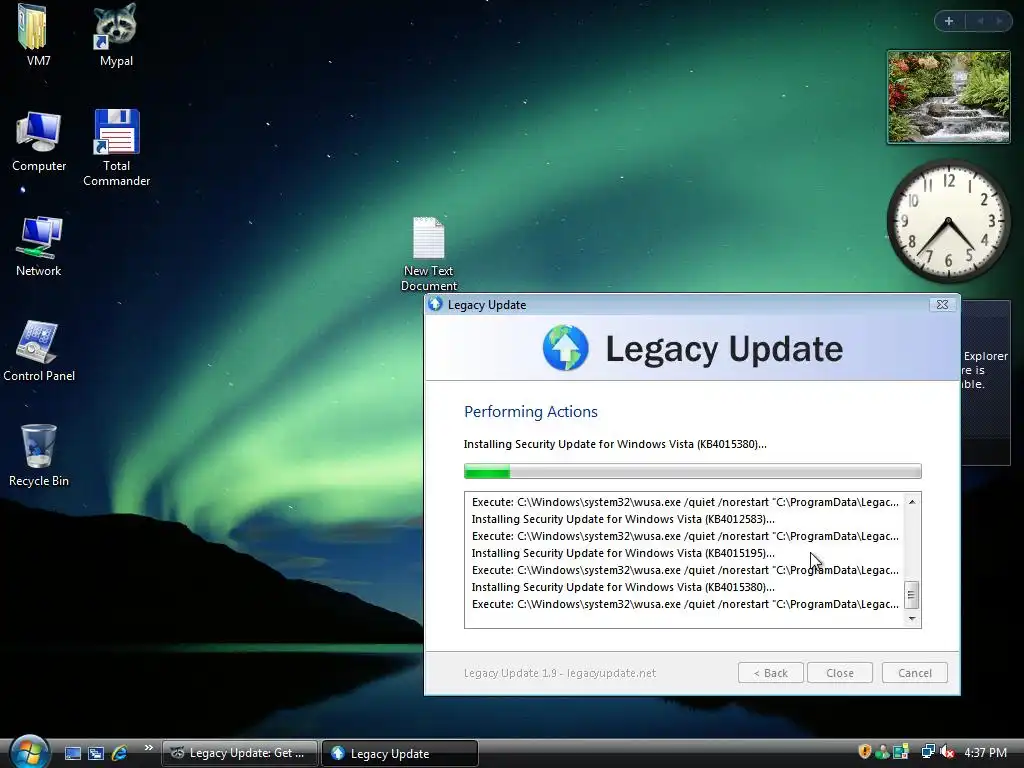This screenshot has height=768, width=1024.
Task: Switch to Legacy Update: Get... taskbar window
Action: pos(240,753)
